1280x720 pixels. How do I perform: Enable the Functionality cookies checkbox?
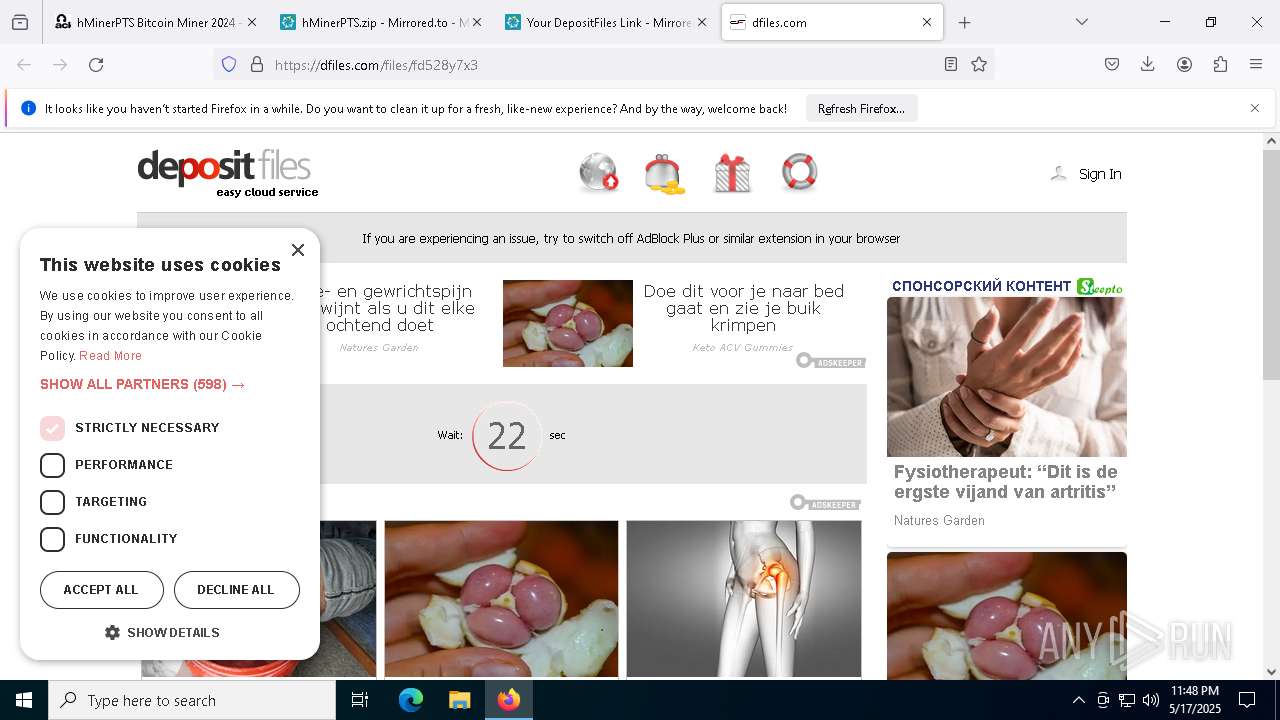[52, 539]
